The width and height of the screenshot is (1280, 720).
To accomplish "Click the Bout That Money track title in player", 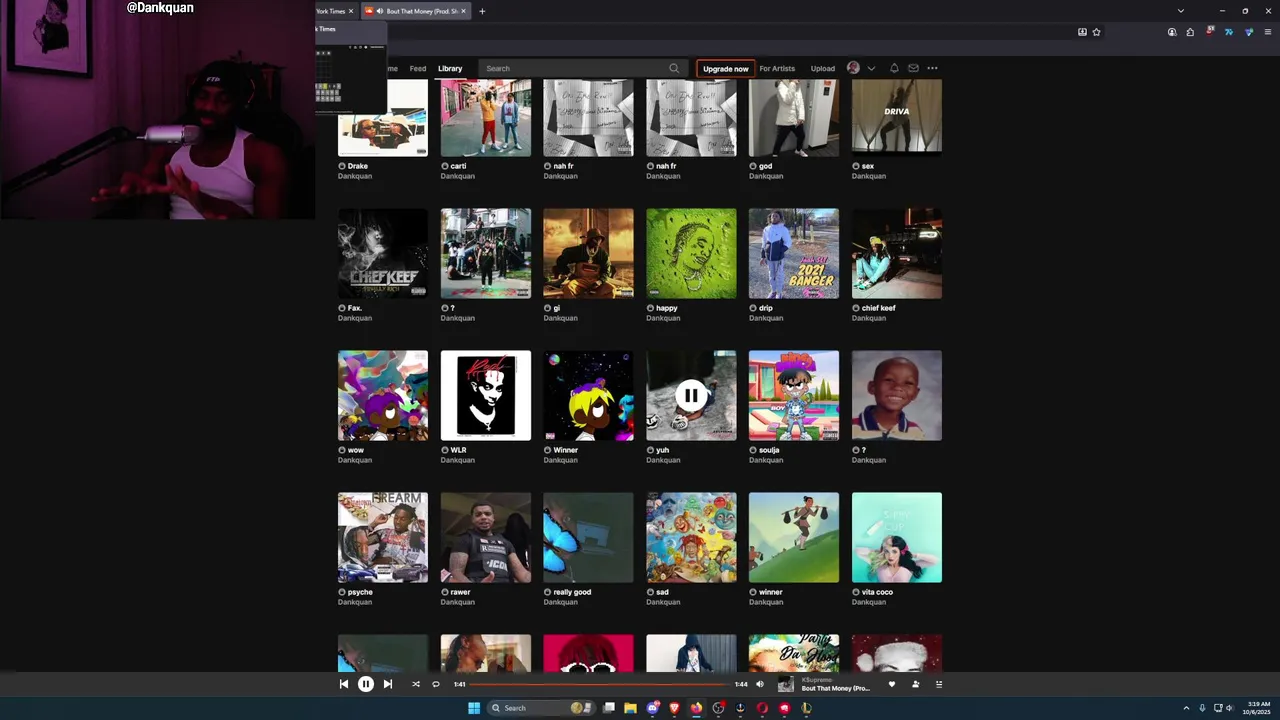I will click(x=836, y=688).
